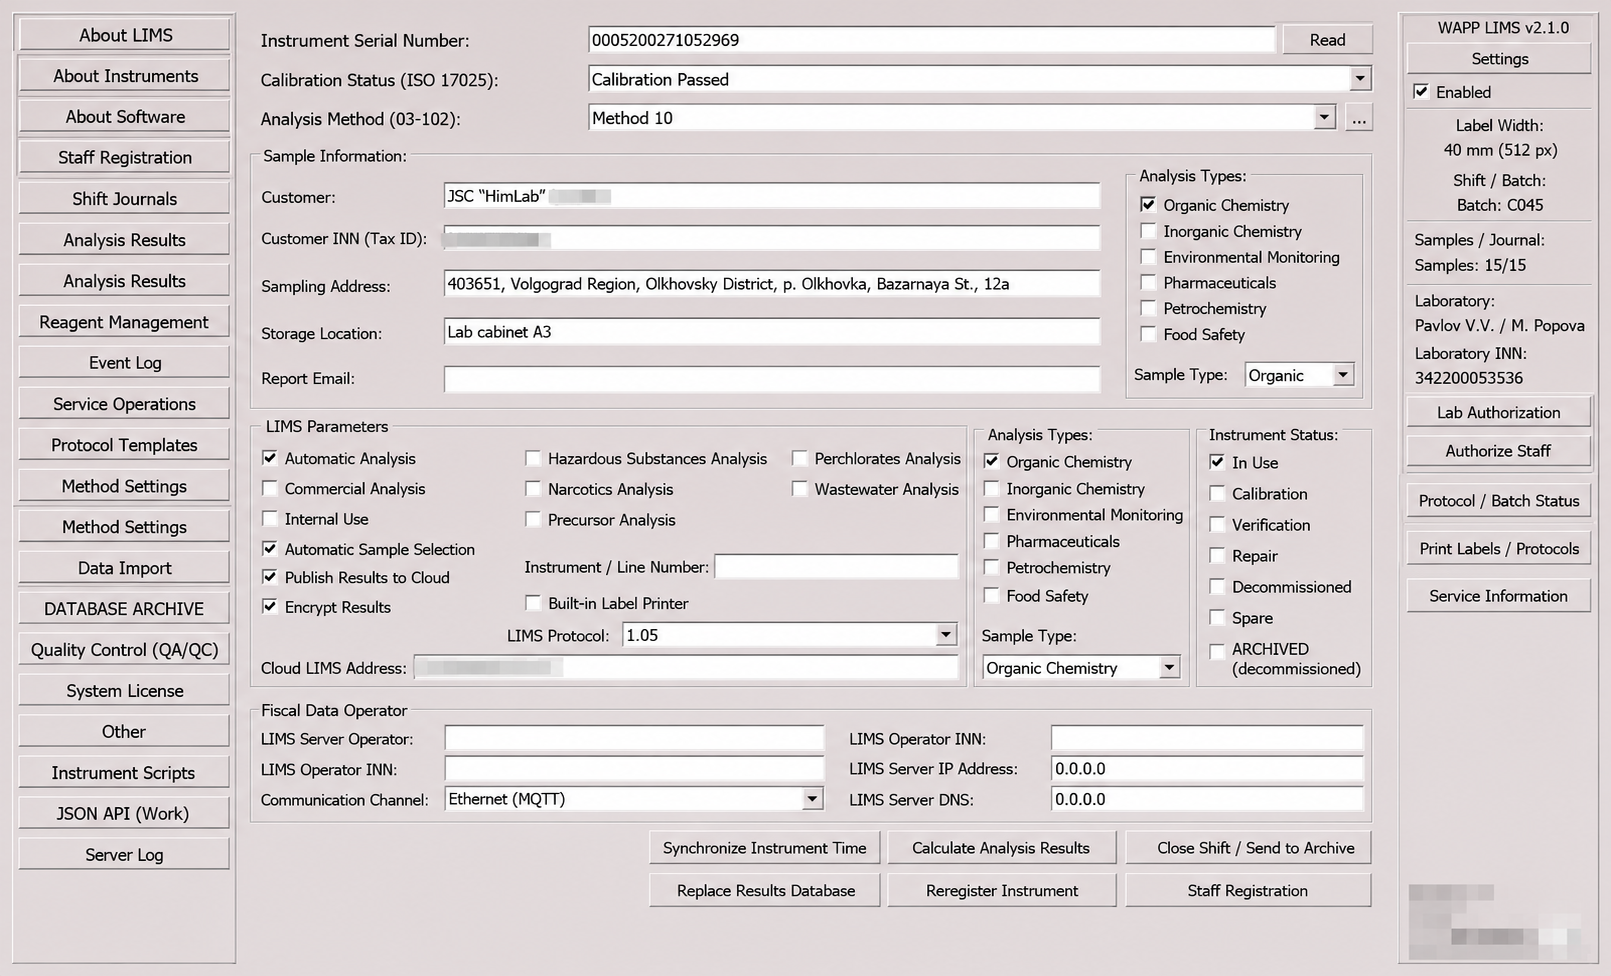Toggle Encrypt Results checkbox
This screenshot has width=1611, height=976.
(x=270, y=607)
